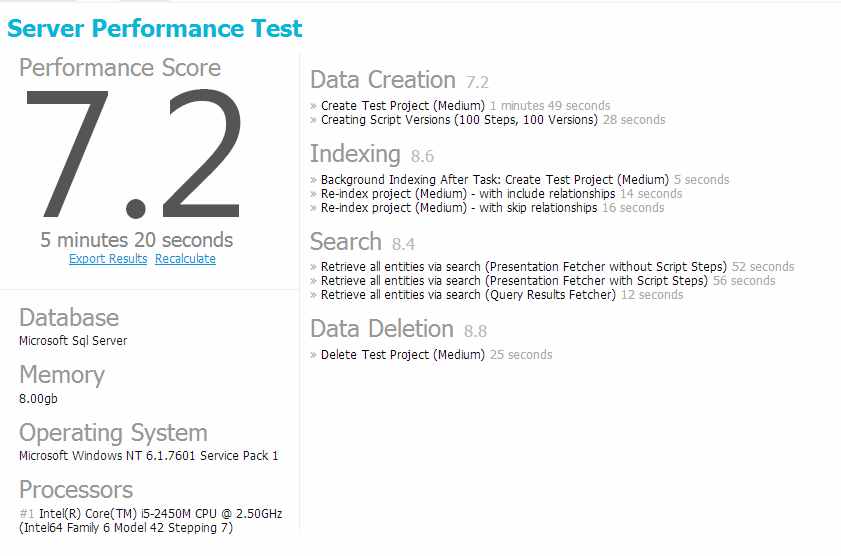Select Re-index project with skip relationships
The height and width of the screenshot is (556, 841).
462,208
